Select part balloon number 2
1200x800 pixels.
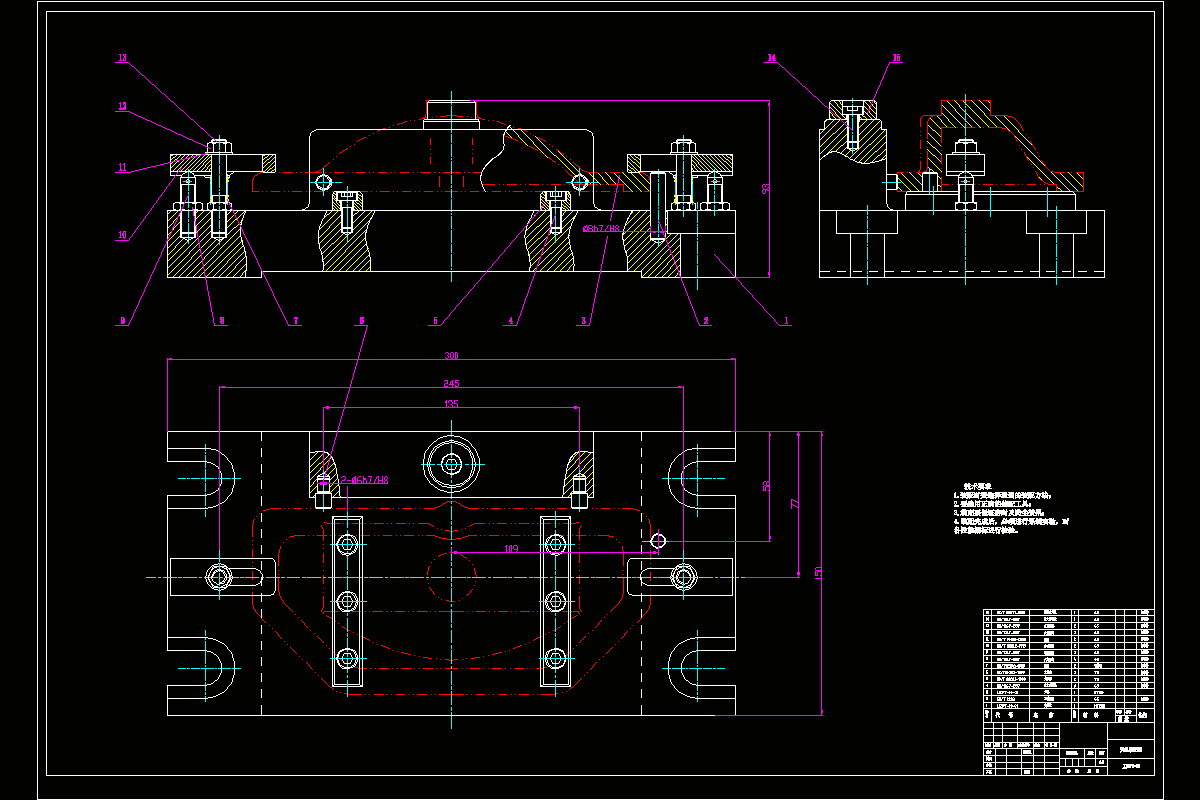tap(705, 321)
